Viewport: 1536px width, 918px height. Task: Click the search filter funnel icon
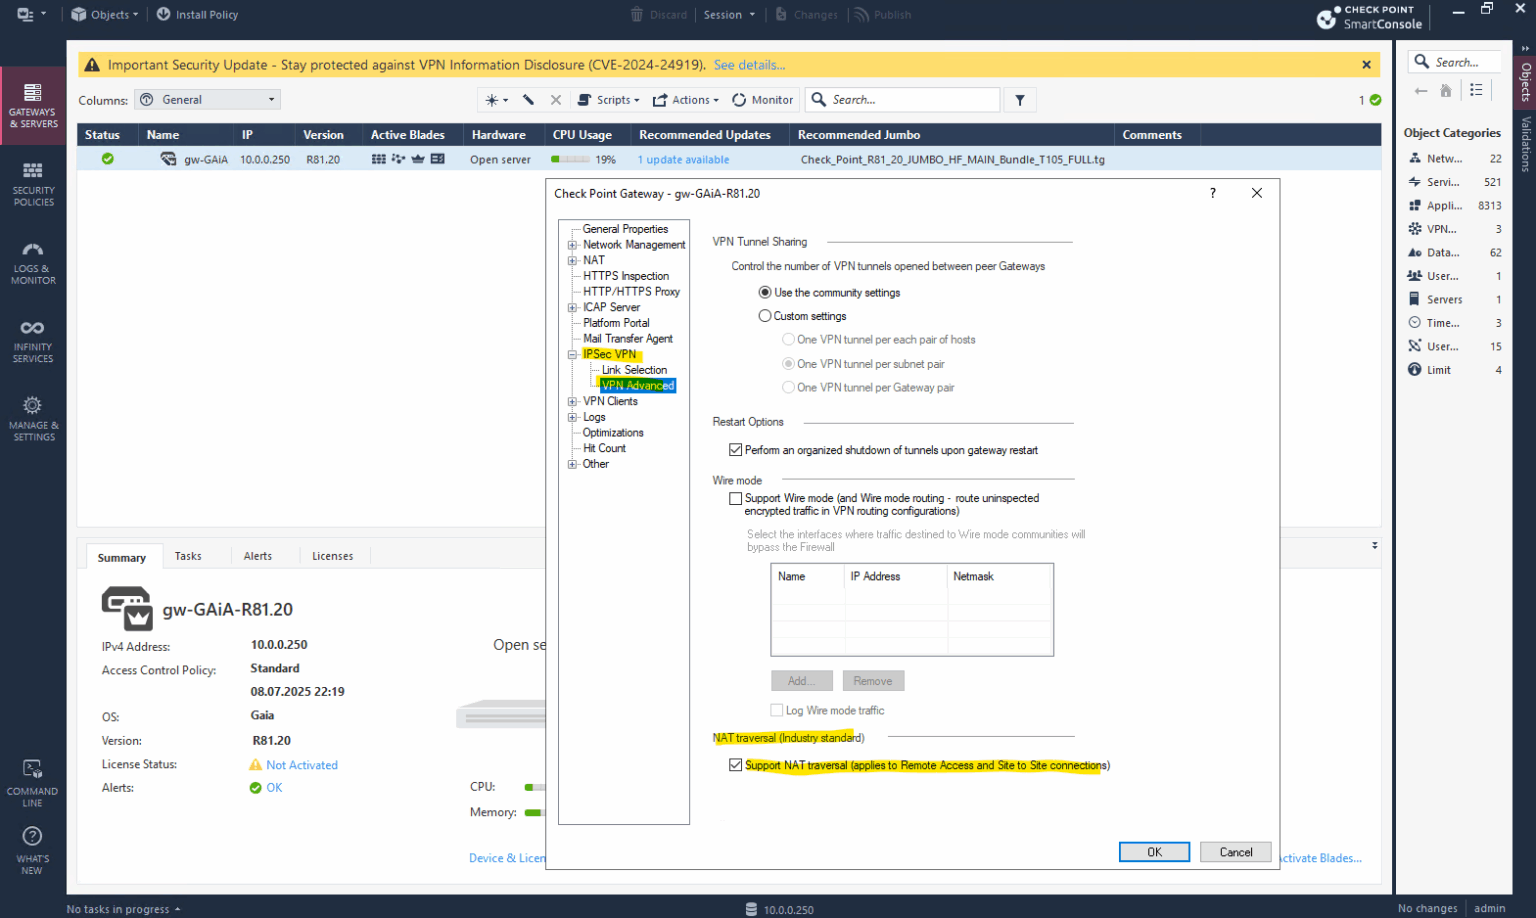[1019, 99]
